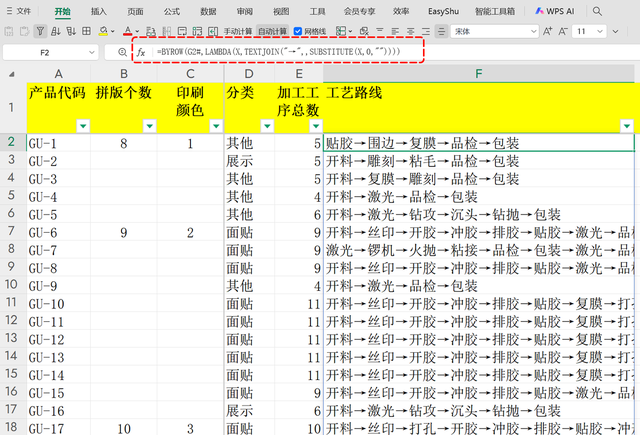640x435 pixels.
Task: Click the top align icon
Action: click(380, 31)
